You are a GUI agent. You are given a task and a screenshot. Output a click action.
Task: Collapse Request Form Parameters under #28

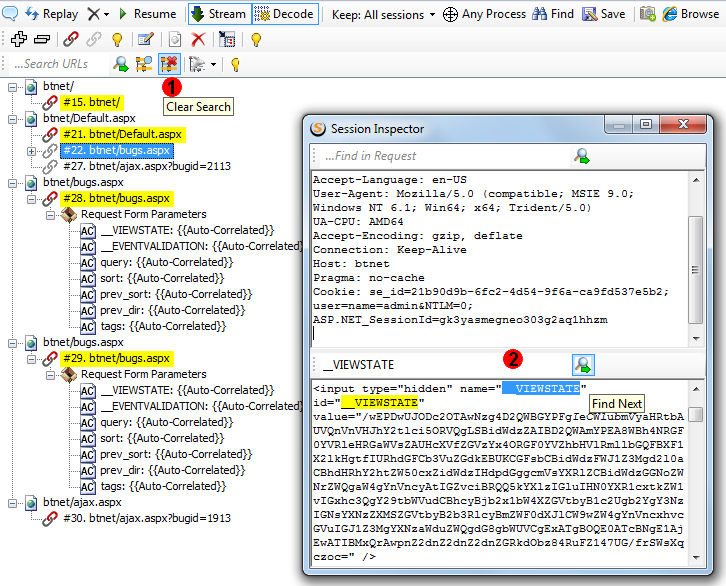point(50,215)
